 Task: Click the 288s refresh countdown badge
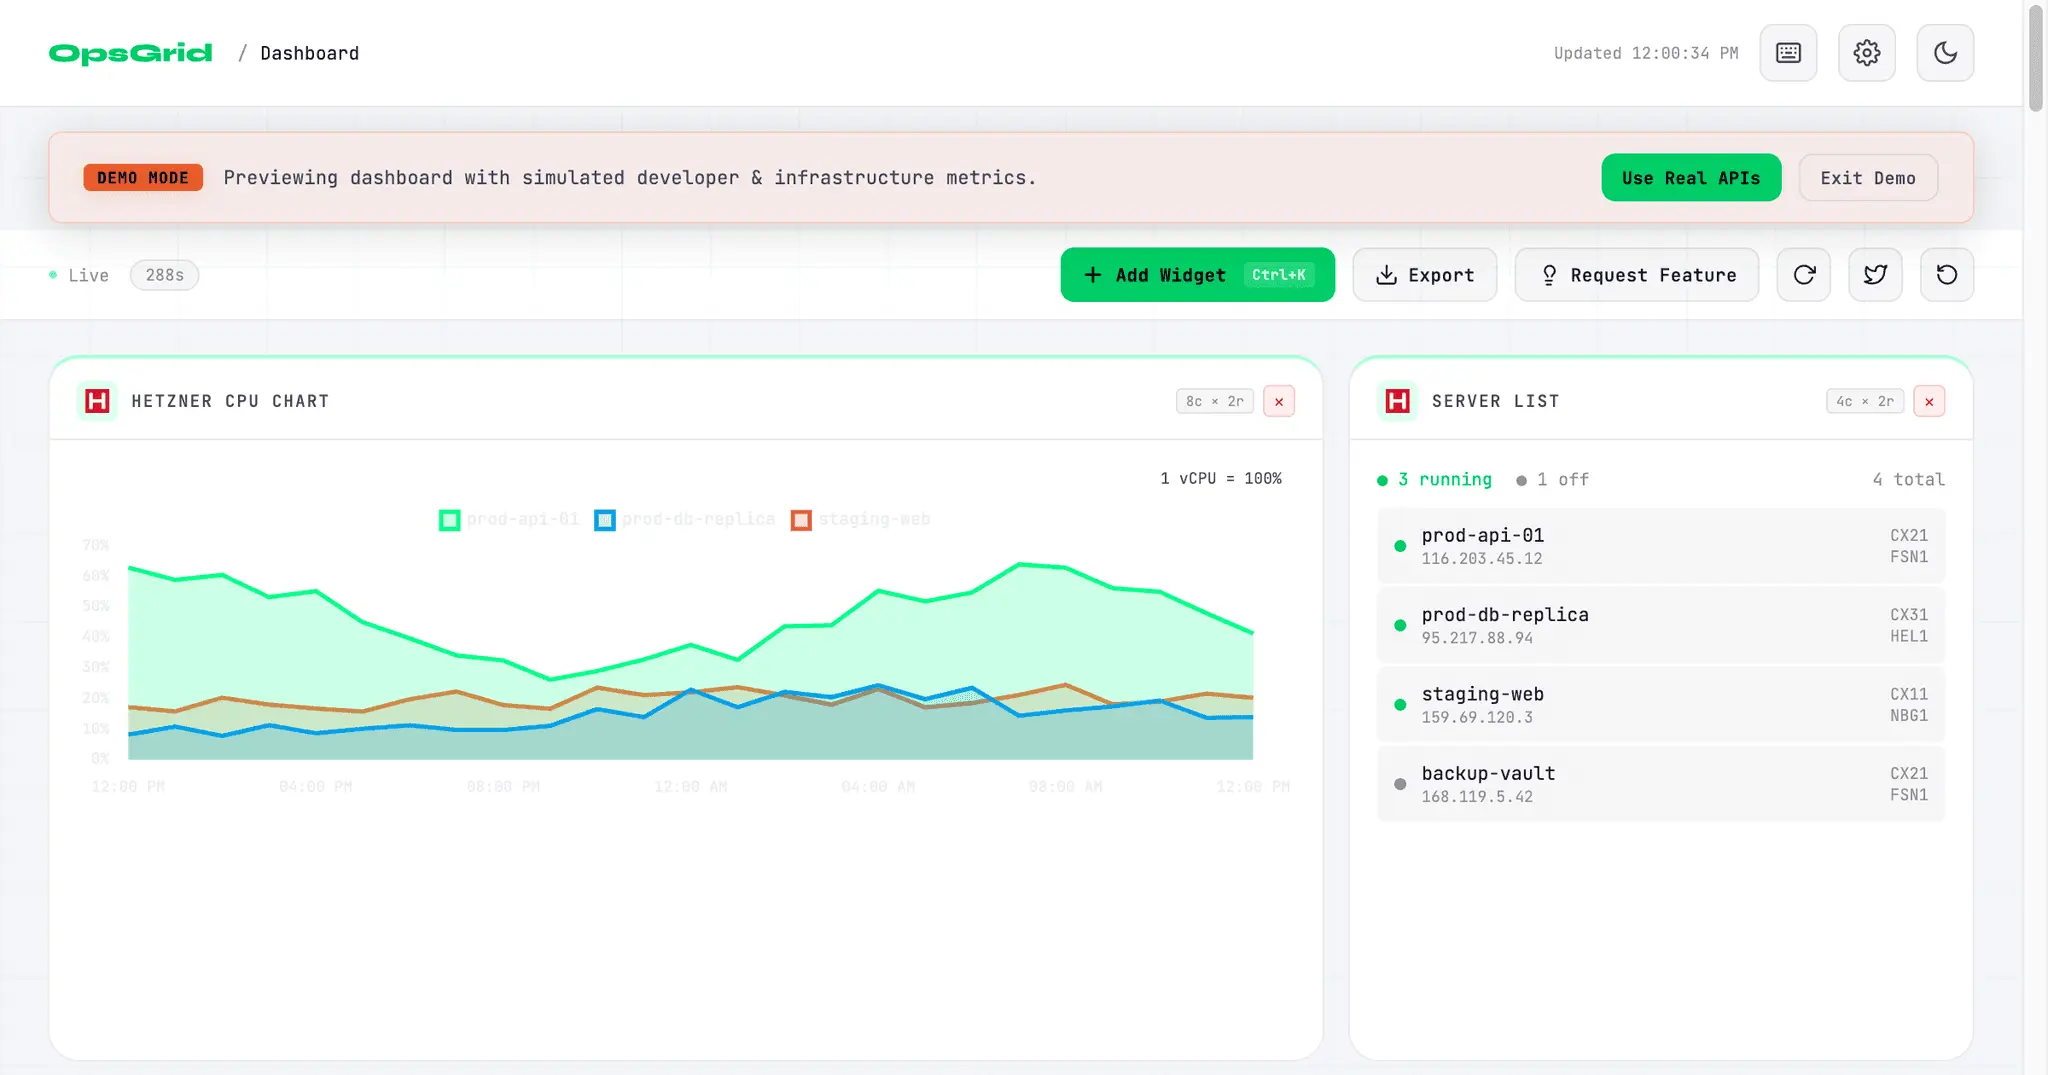point(165,275)
